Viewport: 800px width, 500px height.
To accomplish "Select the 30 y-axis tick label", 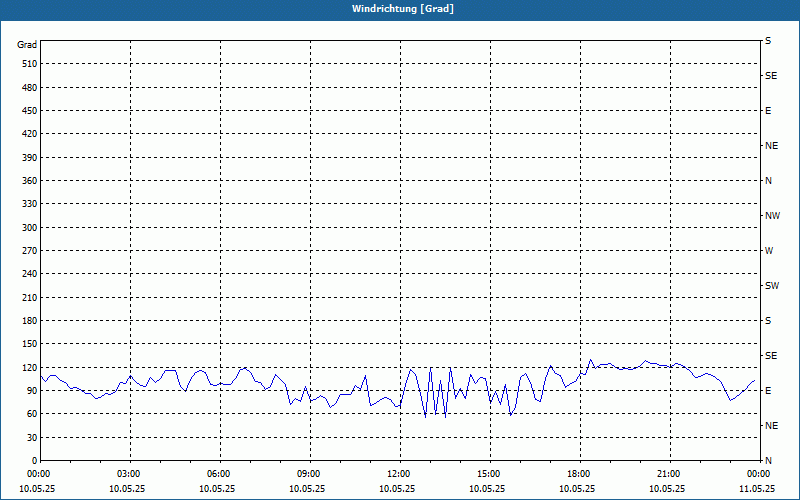I will [x=32, y=437].
